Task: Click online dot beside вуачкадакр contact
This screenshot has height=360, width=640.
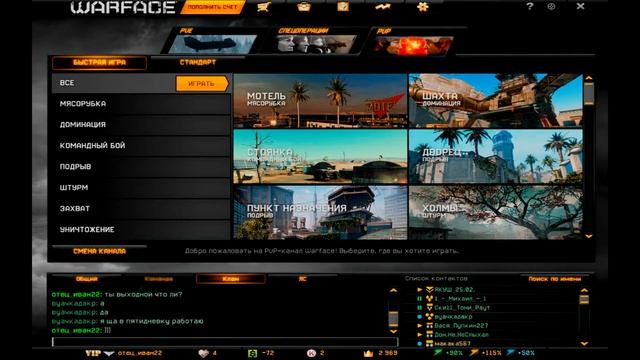Action: pos(420,317)
